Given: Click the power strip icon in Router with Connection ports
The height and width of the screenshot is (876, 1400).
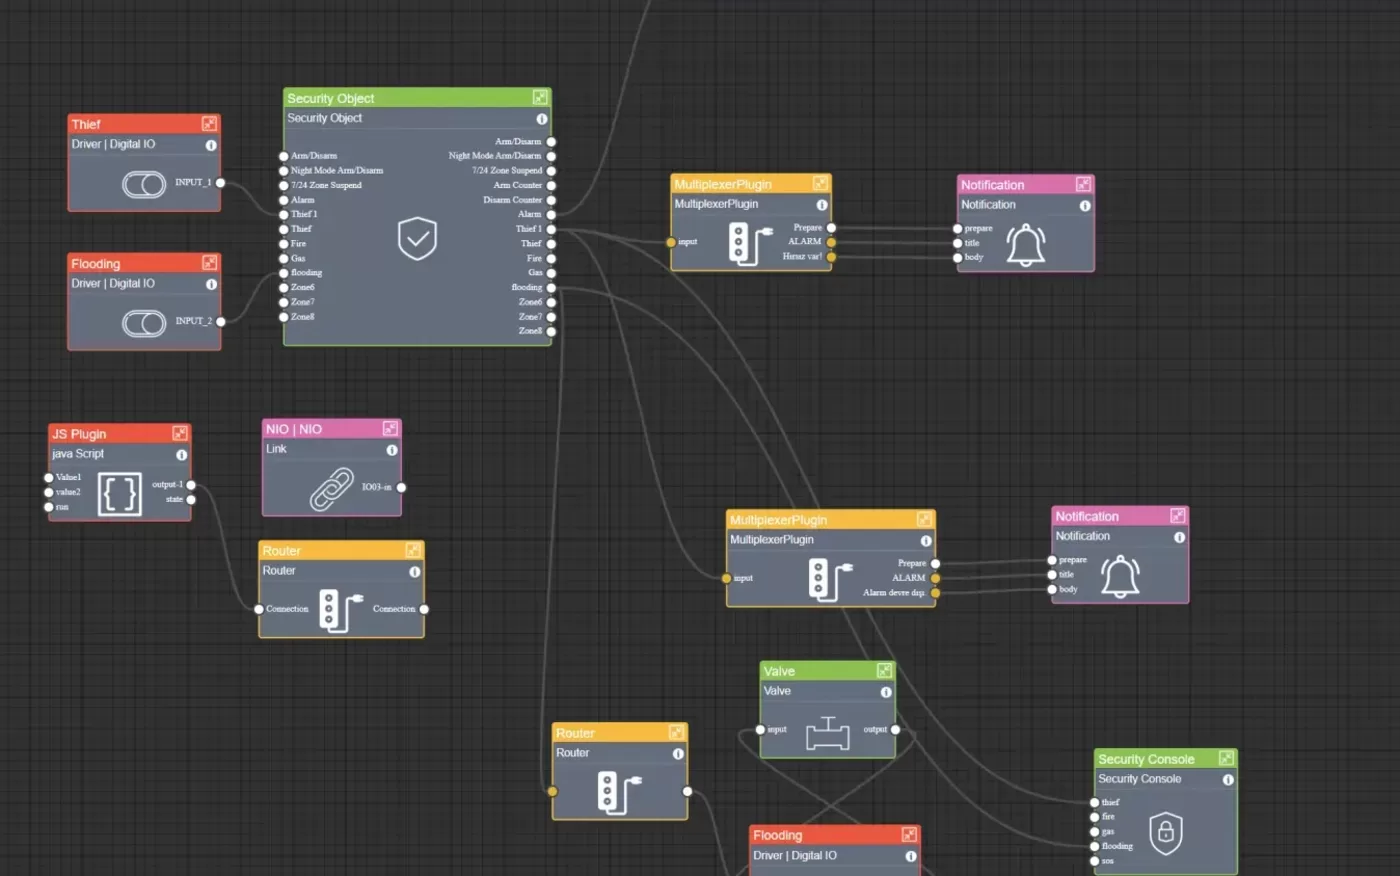Looking at the screenshot, I should coord(341,610).
